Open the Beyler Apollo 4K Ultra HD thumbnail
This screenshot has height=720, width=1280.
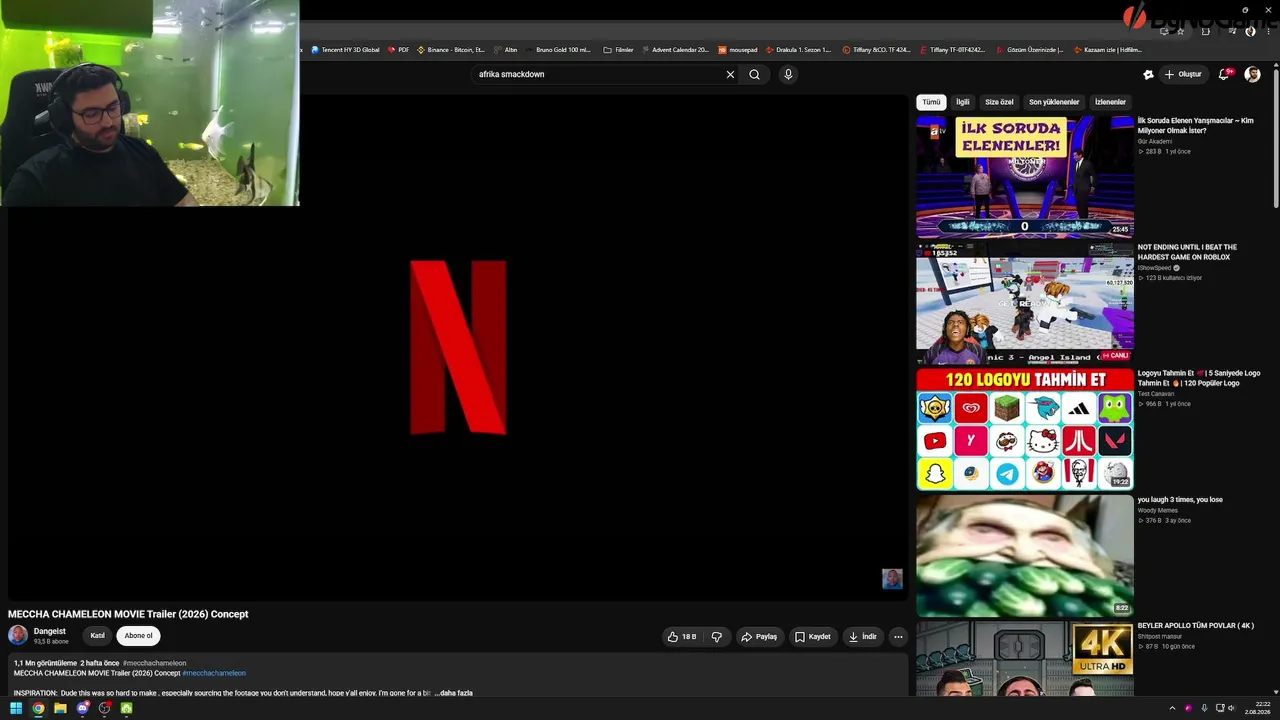coord(1025,659)
